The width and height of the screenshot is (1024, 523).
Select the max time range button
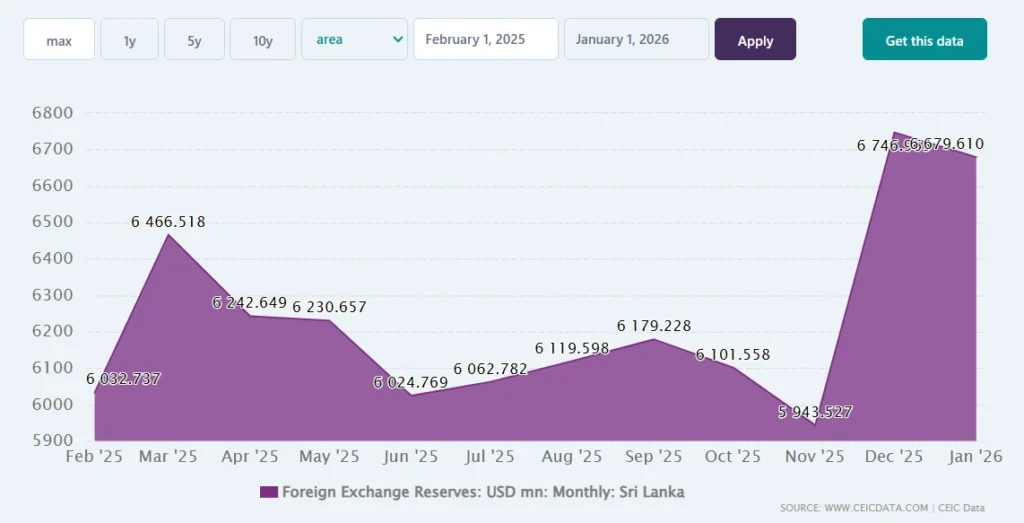59,40
